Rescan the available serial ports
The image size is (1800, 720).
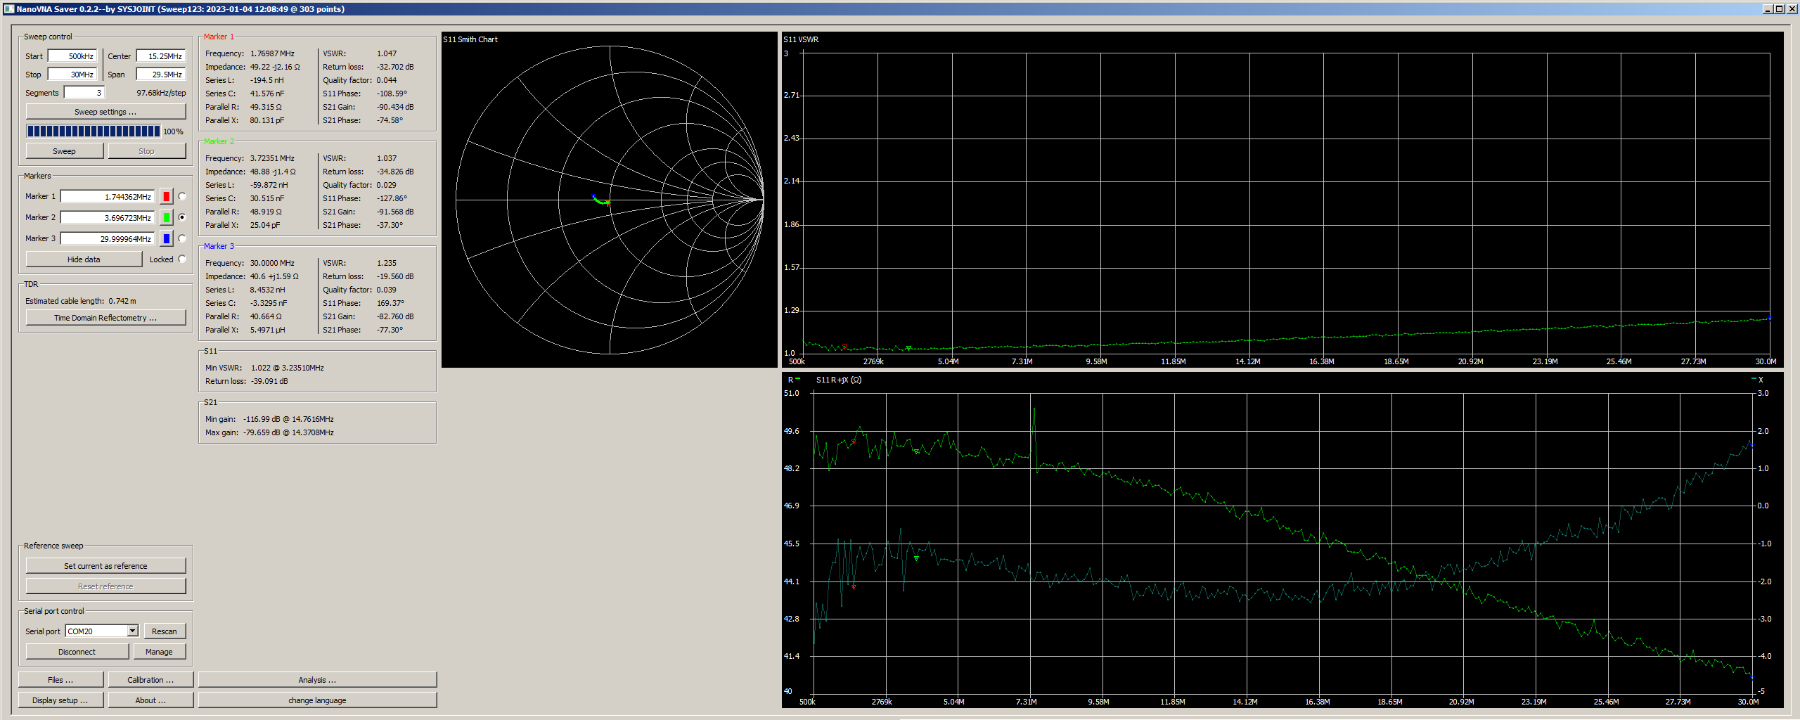164,631
